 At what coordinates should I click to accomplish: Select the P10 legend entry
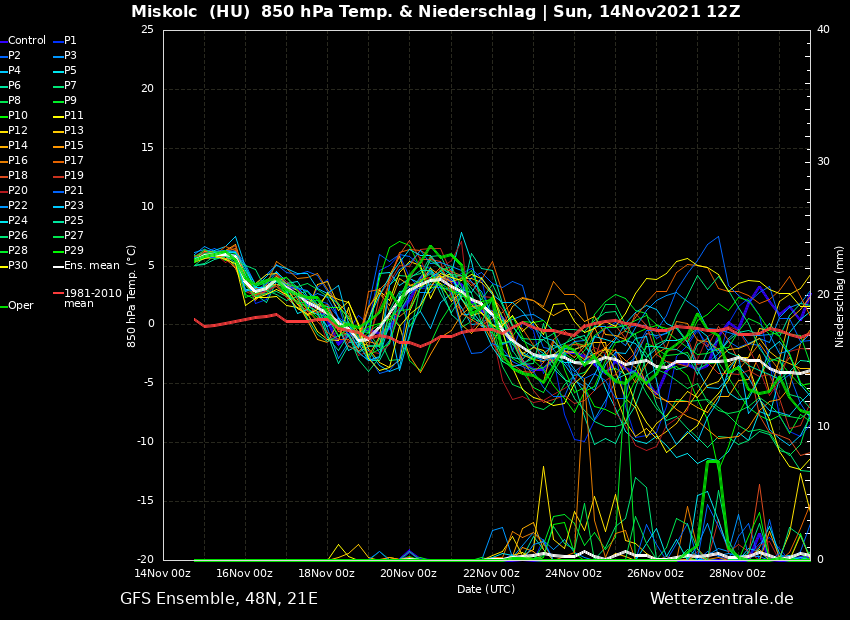tap(18, 116)
